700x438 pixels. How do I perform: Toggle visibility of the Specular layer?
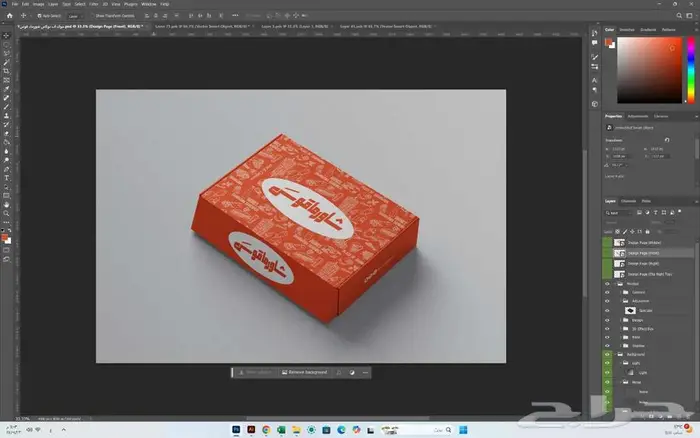point(607,311)
